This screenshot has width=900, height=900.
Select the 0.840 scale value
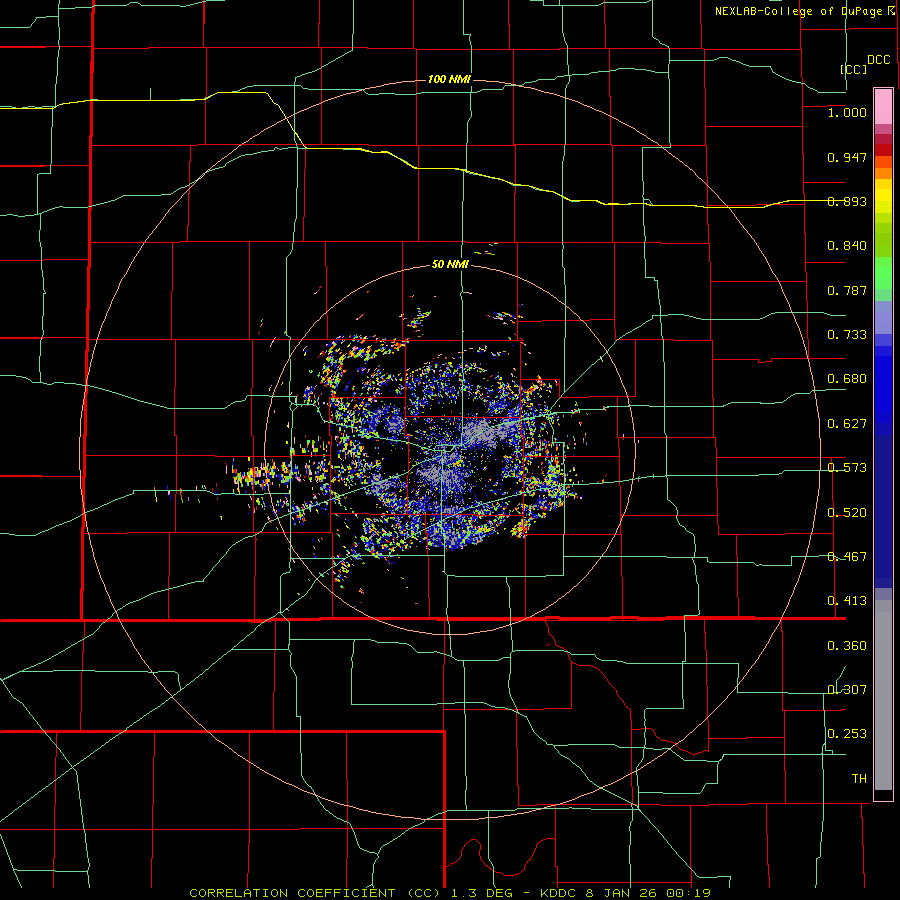[847, 246]
